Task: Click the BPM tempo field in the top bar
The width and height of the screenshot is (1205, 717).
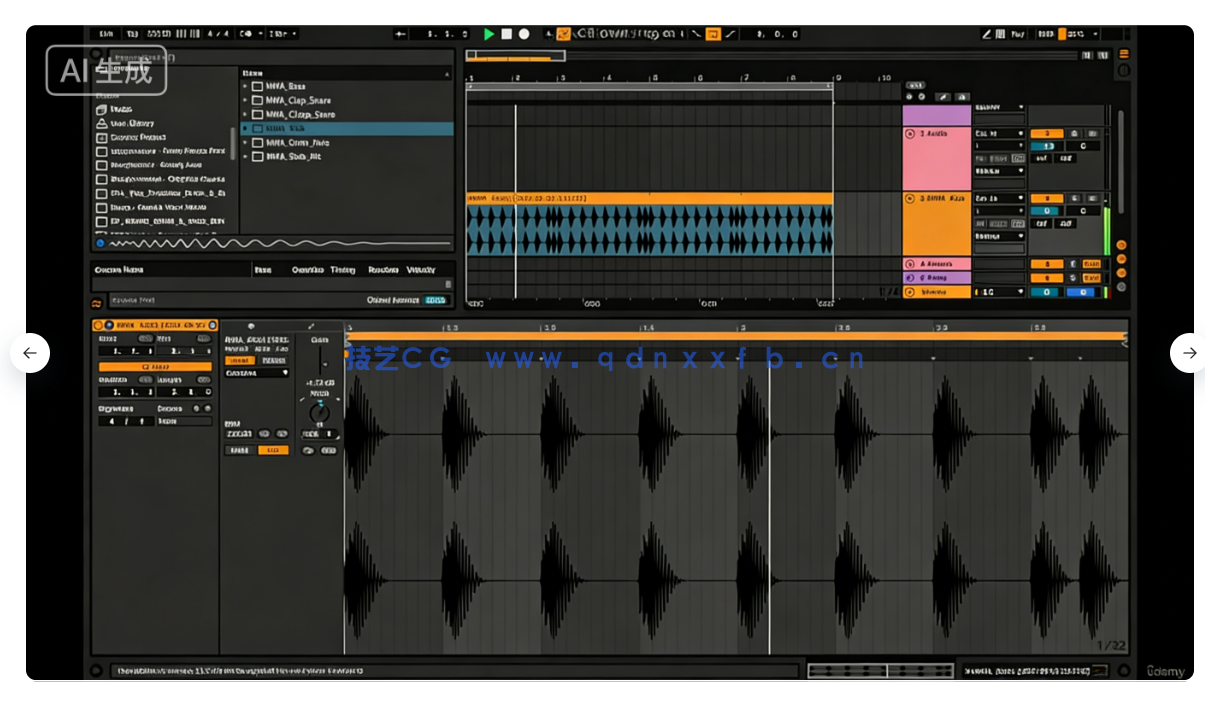Action: (x=157, y=33)
